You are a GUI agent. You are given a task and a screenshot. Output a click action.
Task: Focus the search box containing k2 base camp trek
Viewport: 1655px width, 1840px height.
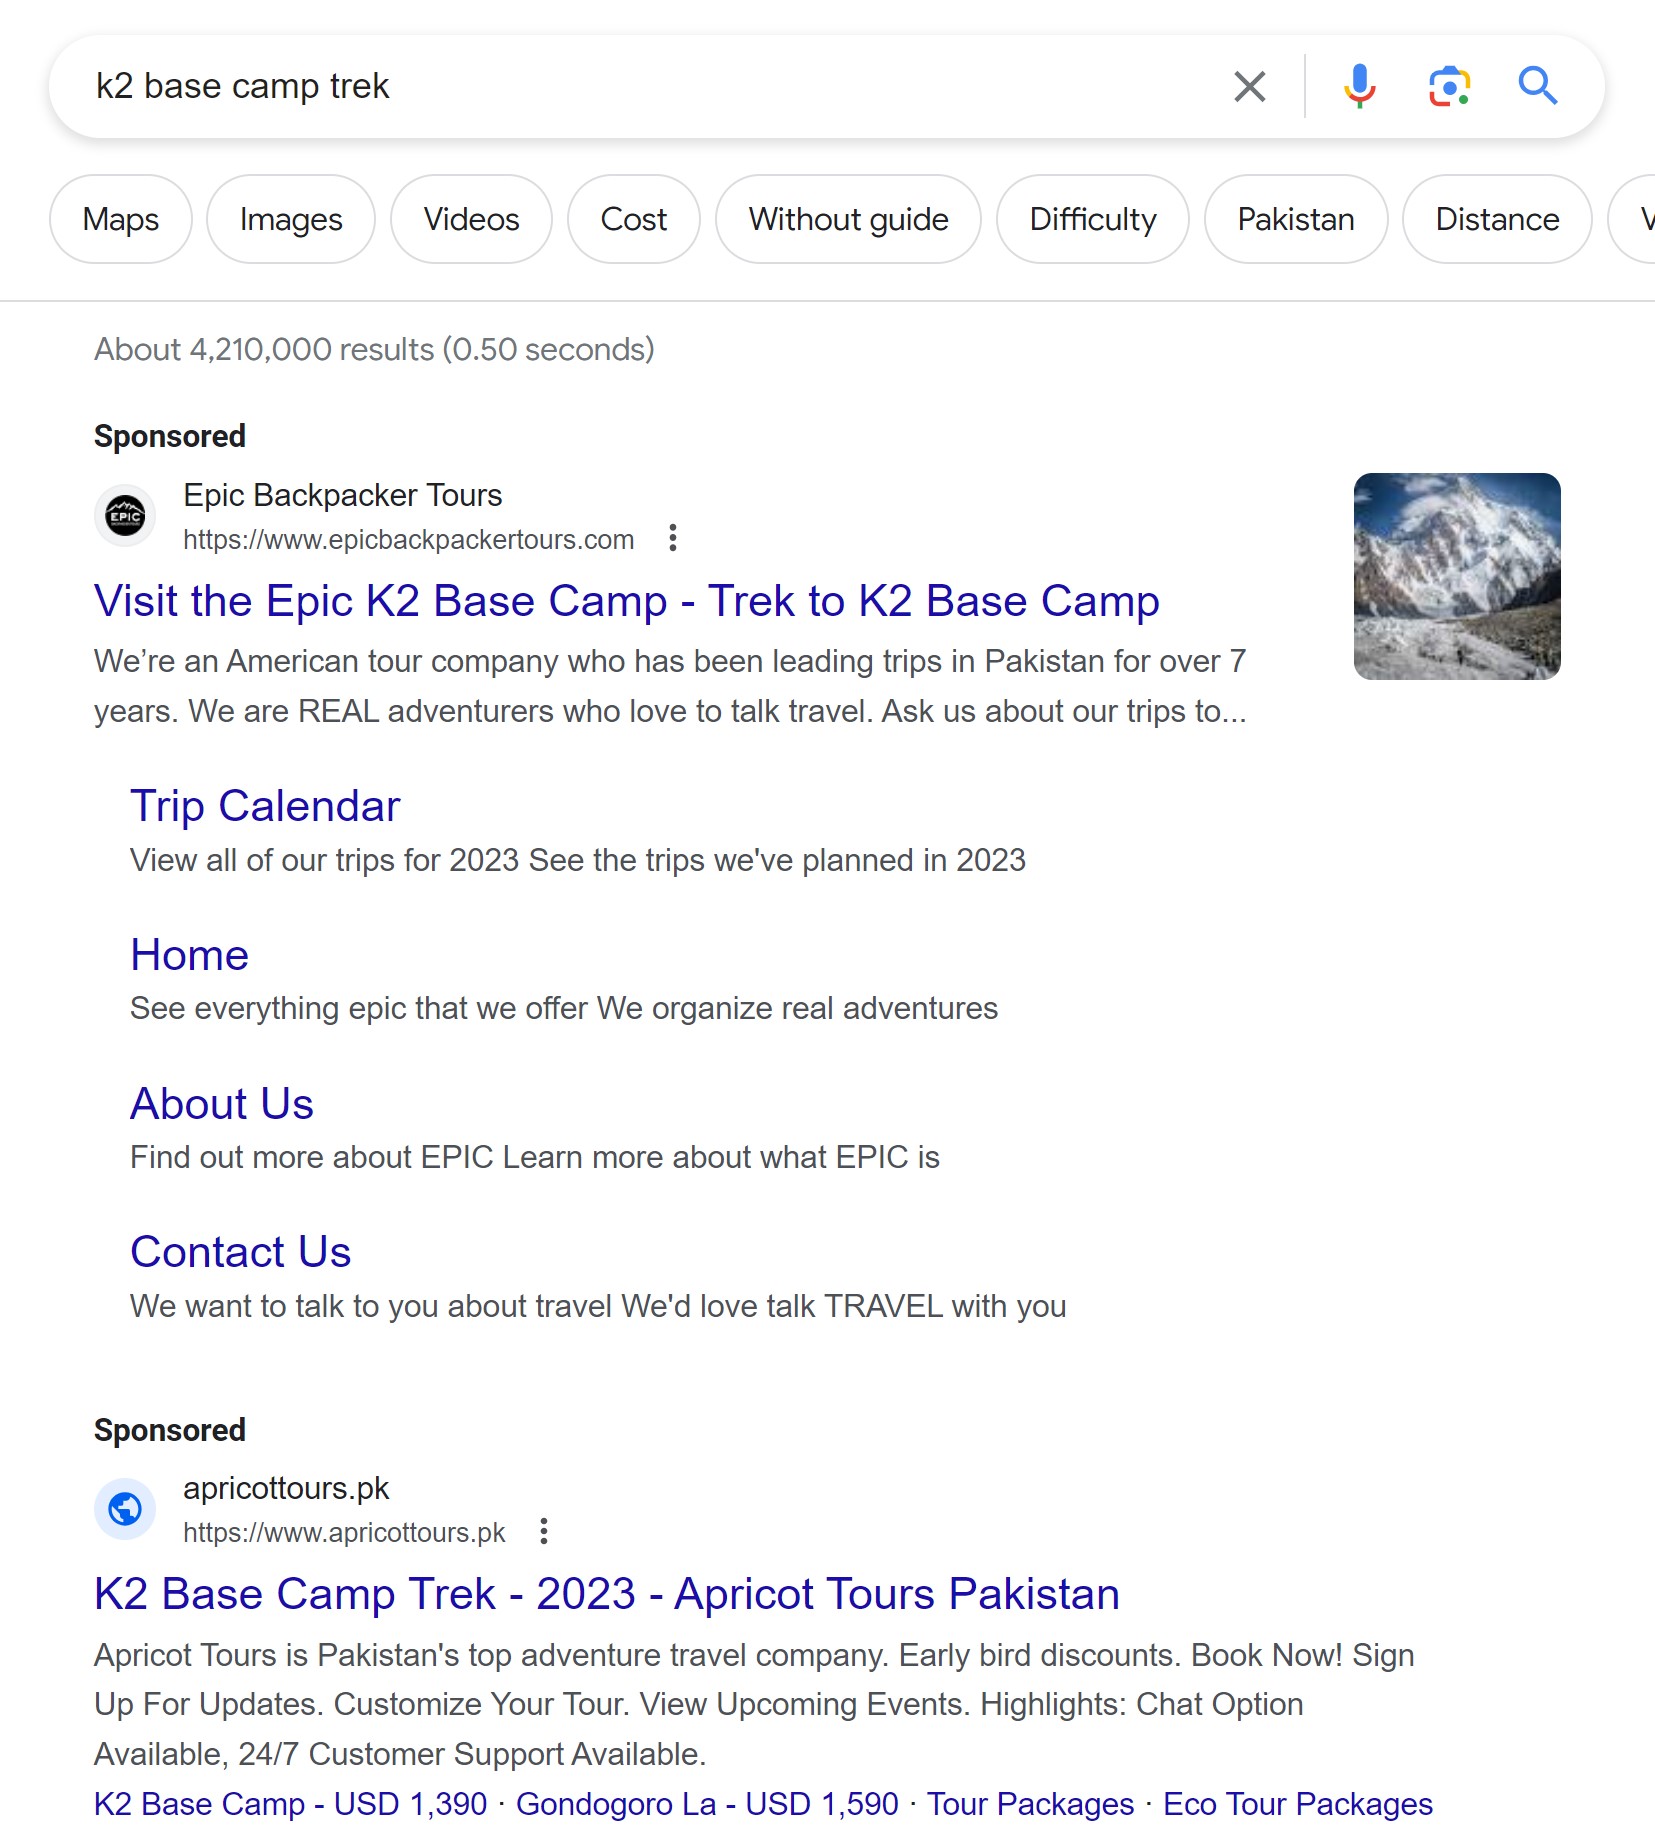coord(640,87)
